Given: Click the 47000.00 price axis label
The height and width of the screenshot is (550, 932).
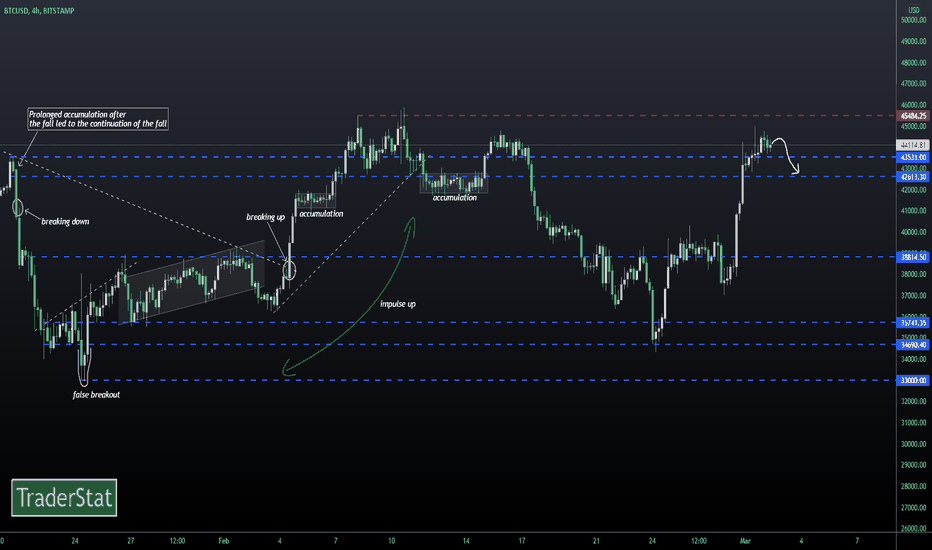Looking at the screenshot, I should click(x=914, y=84).
